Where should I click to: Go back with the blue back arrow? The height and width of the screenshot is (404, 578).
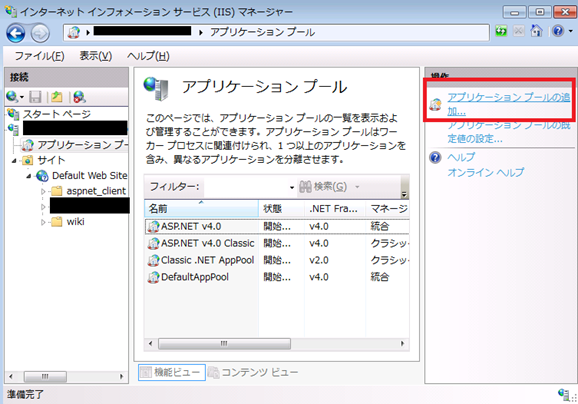point(15,34)
